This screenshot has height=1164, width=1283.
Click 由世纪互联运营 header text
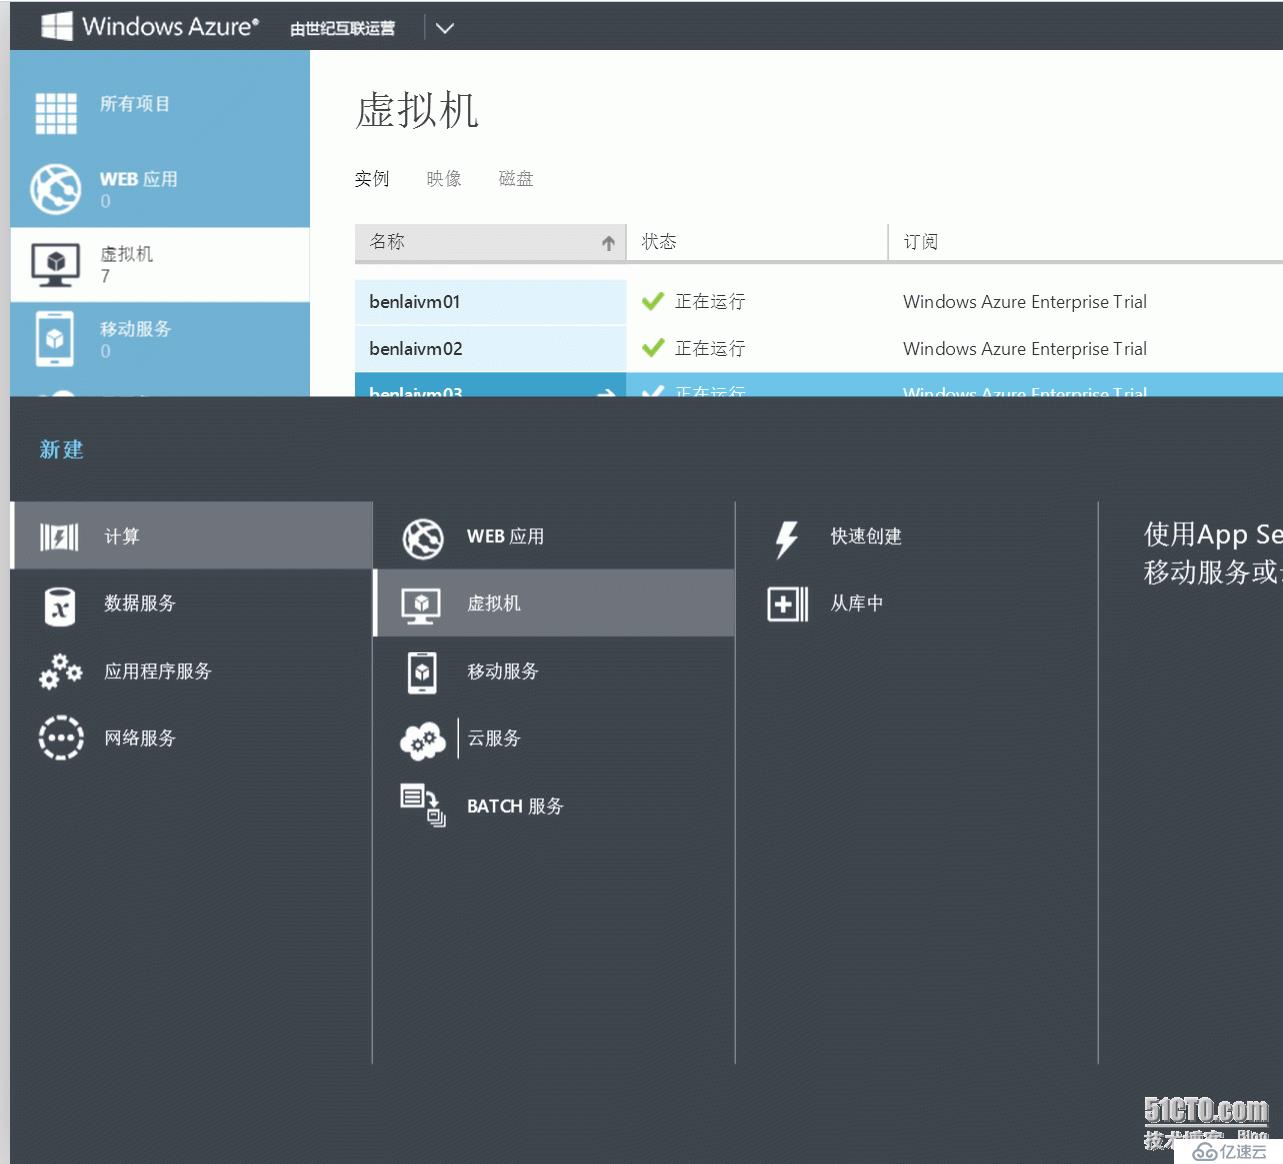pos(342,29)
